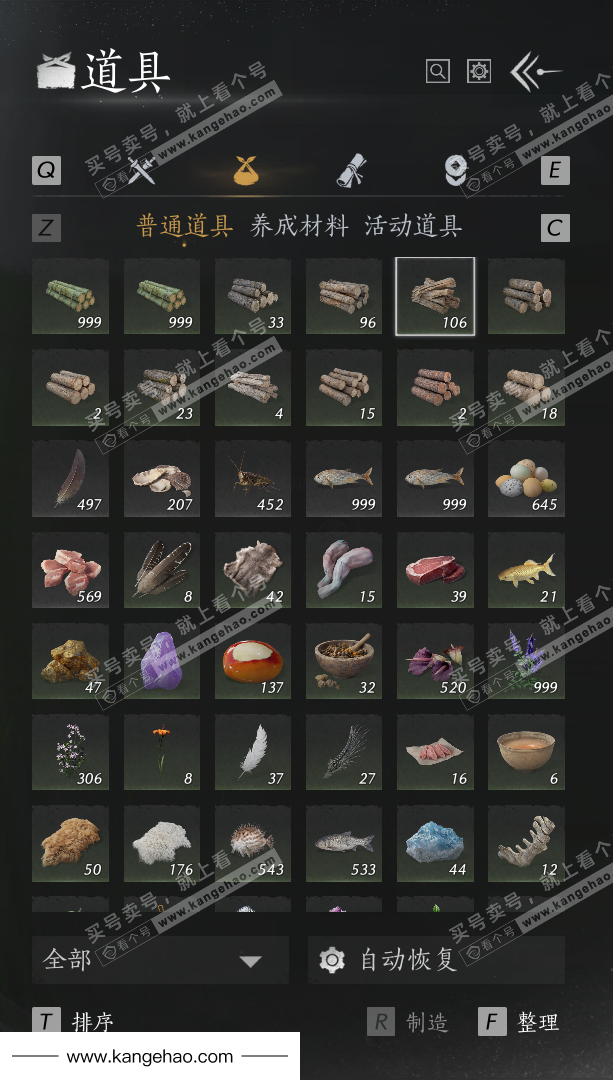The height and width of the screenshot is (1080, 613).
Task: Select the golden pouch items category
Action: click(x=249, y=169)
